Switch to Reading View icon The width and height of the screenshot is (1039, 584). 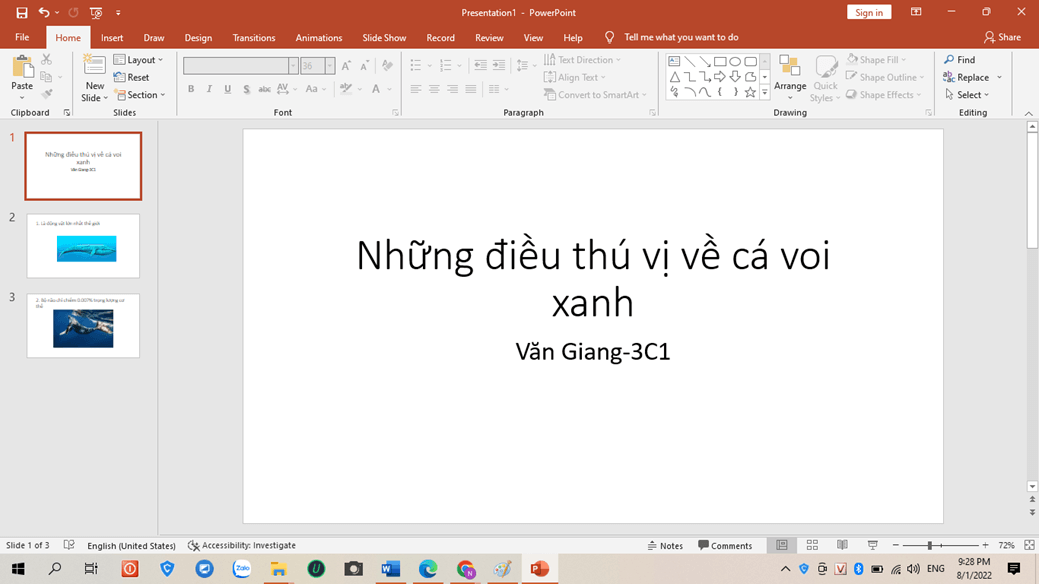[x=842, y=545]
